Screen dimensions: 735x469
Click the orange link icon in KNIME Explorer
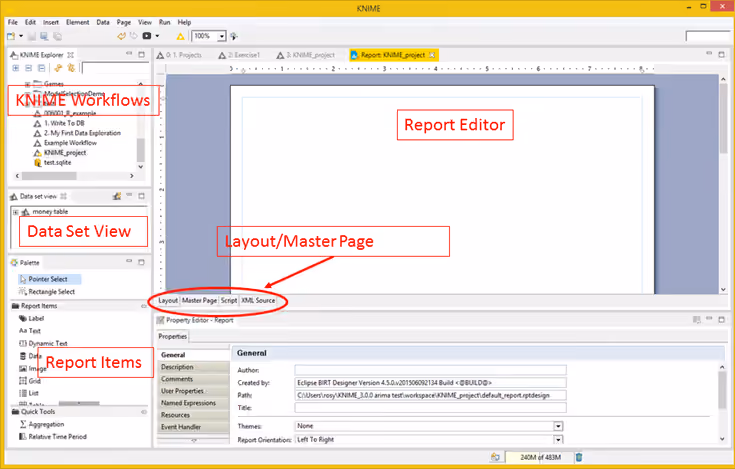coord(58,68)
